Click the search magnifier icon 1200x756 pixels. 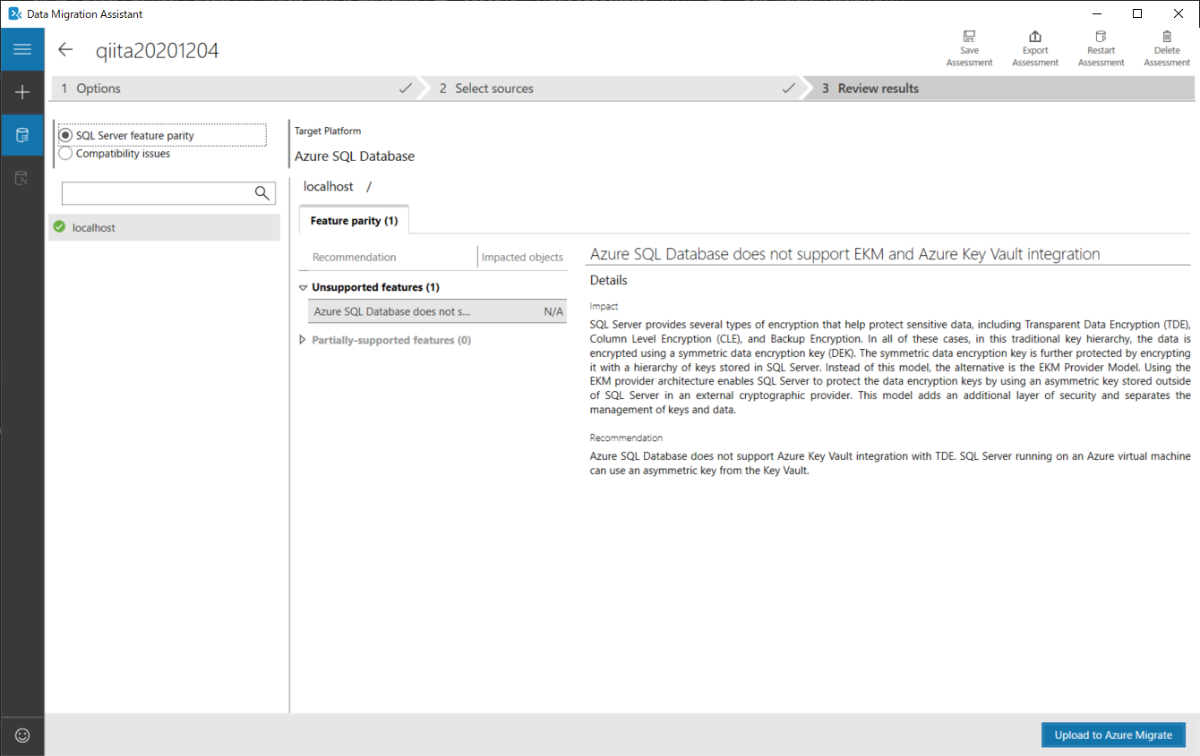point(262,193)
